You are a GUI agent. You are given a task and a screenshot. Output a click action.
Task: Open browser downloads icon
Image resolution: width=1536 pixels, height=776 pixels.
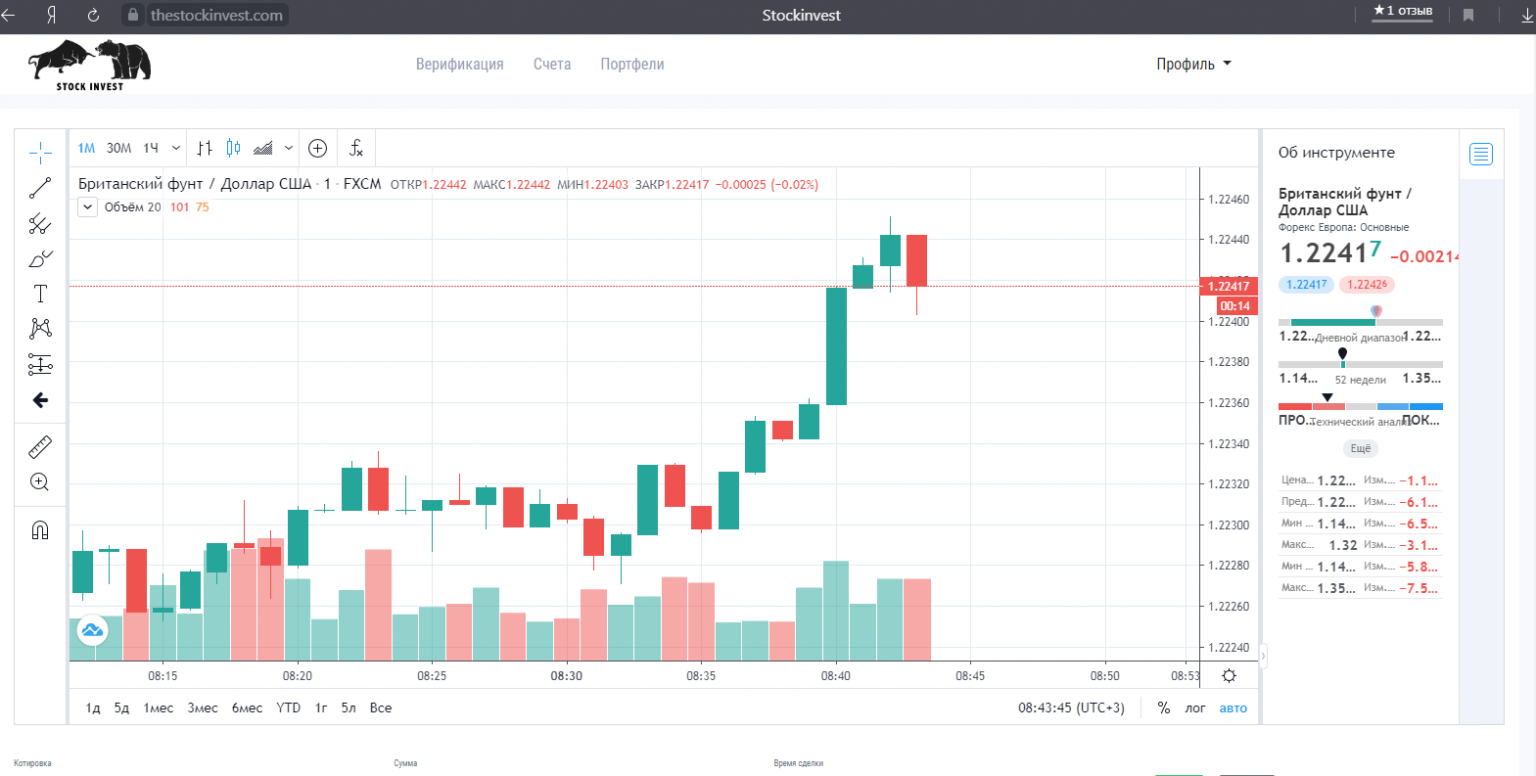(x=1526, y=15)
